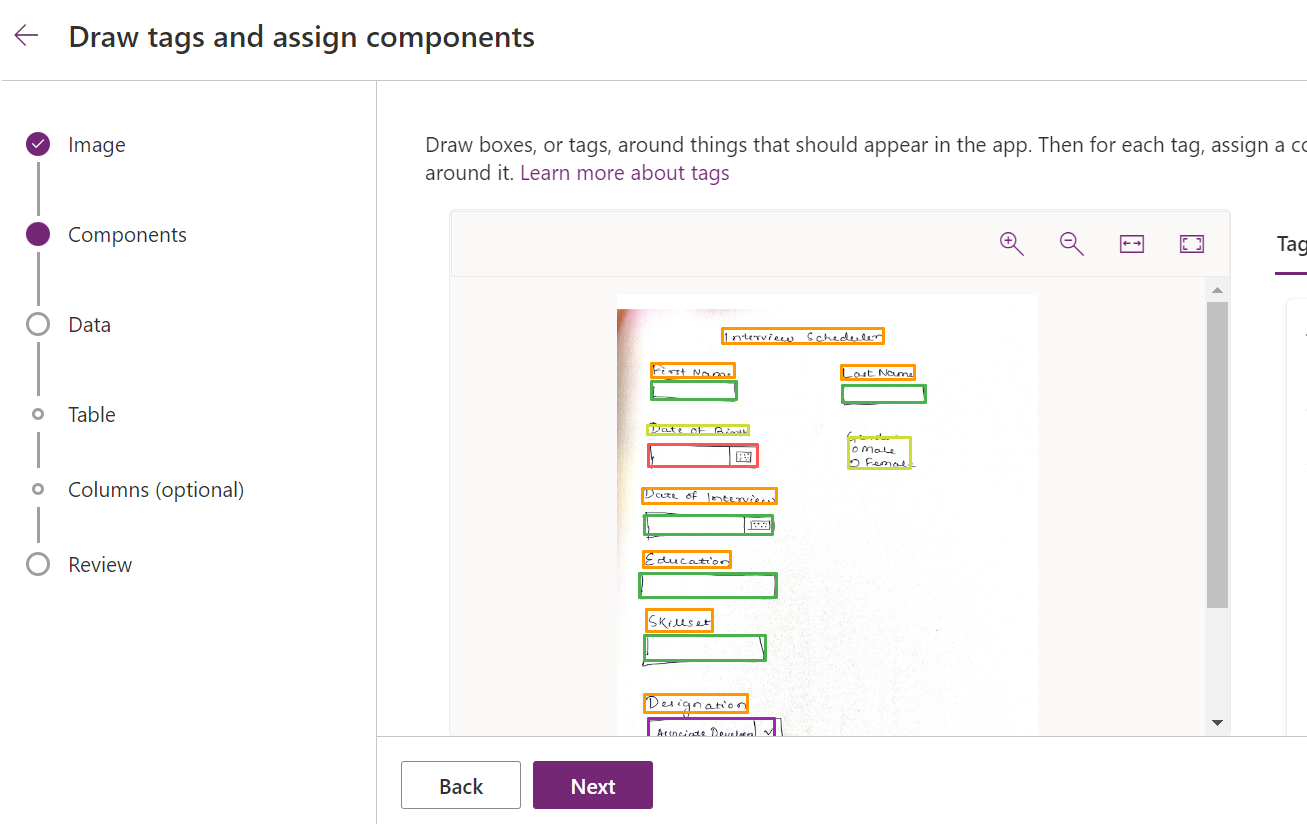Select the Gender tag with Male and Female options
1307x824 pixels.
879,452
